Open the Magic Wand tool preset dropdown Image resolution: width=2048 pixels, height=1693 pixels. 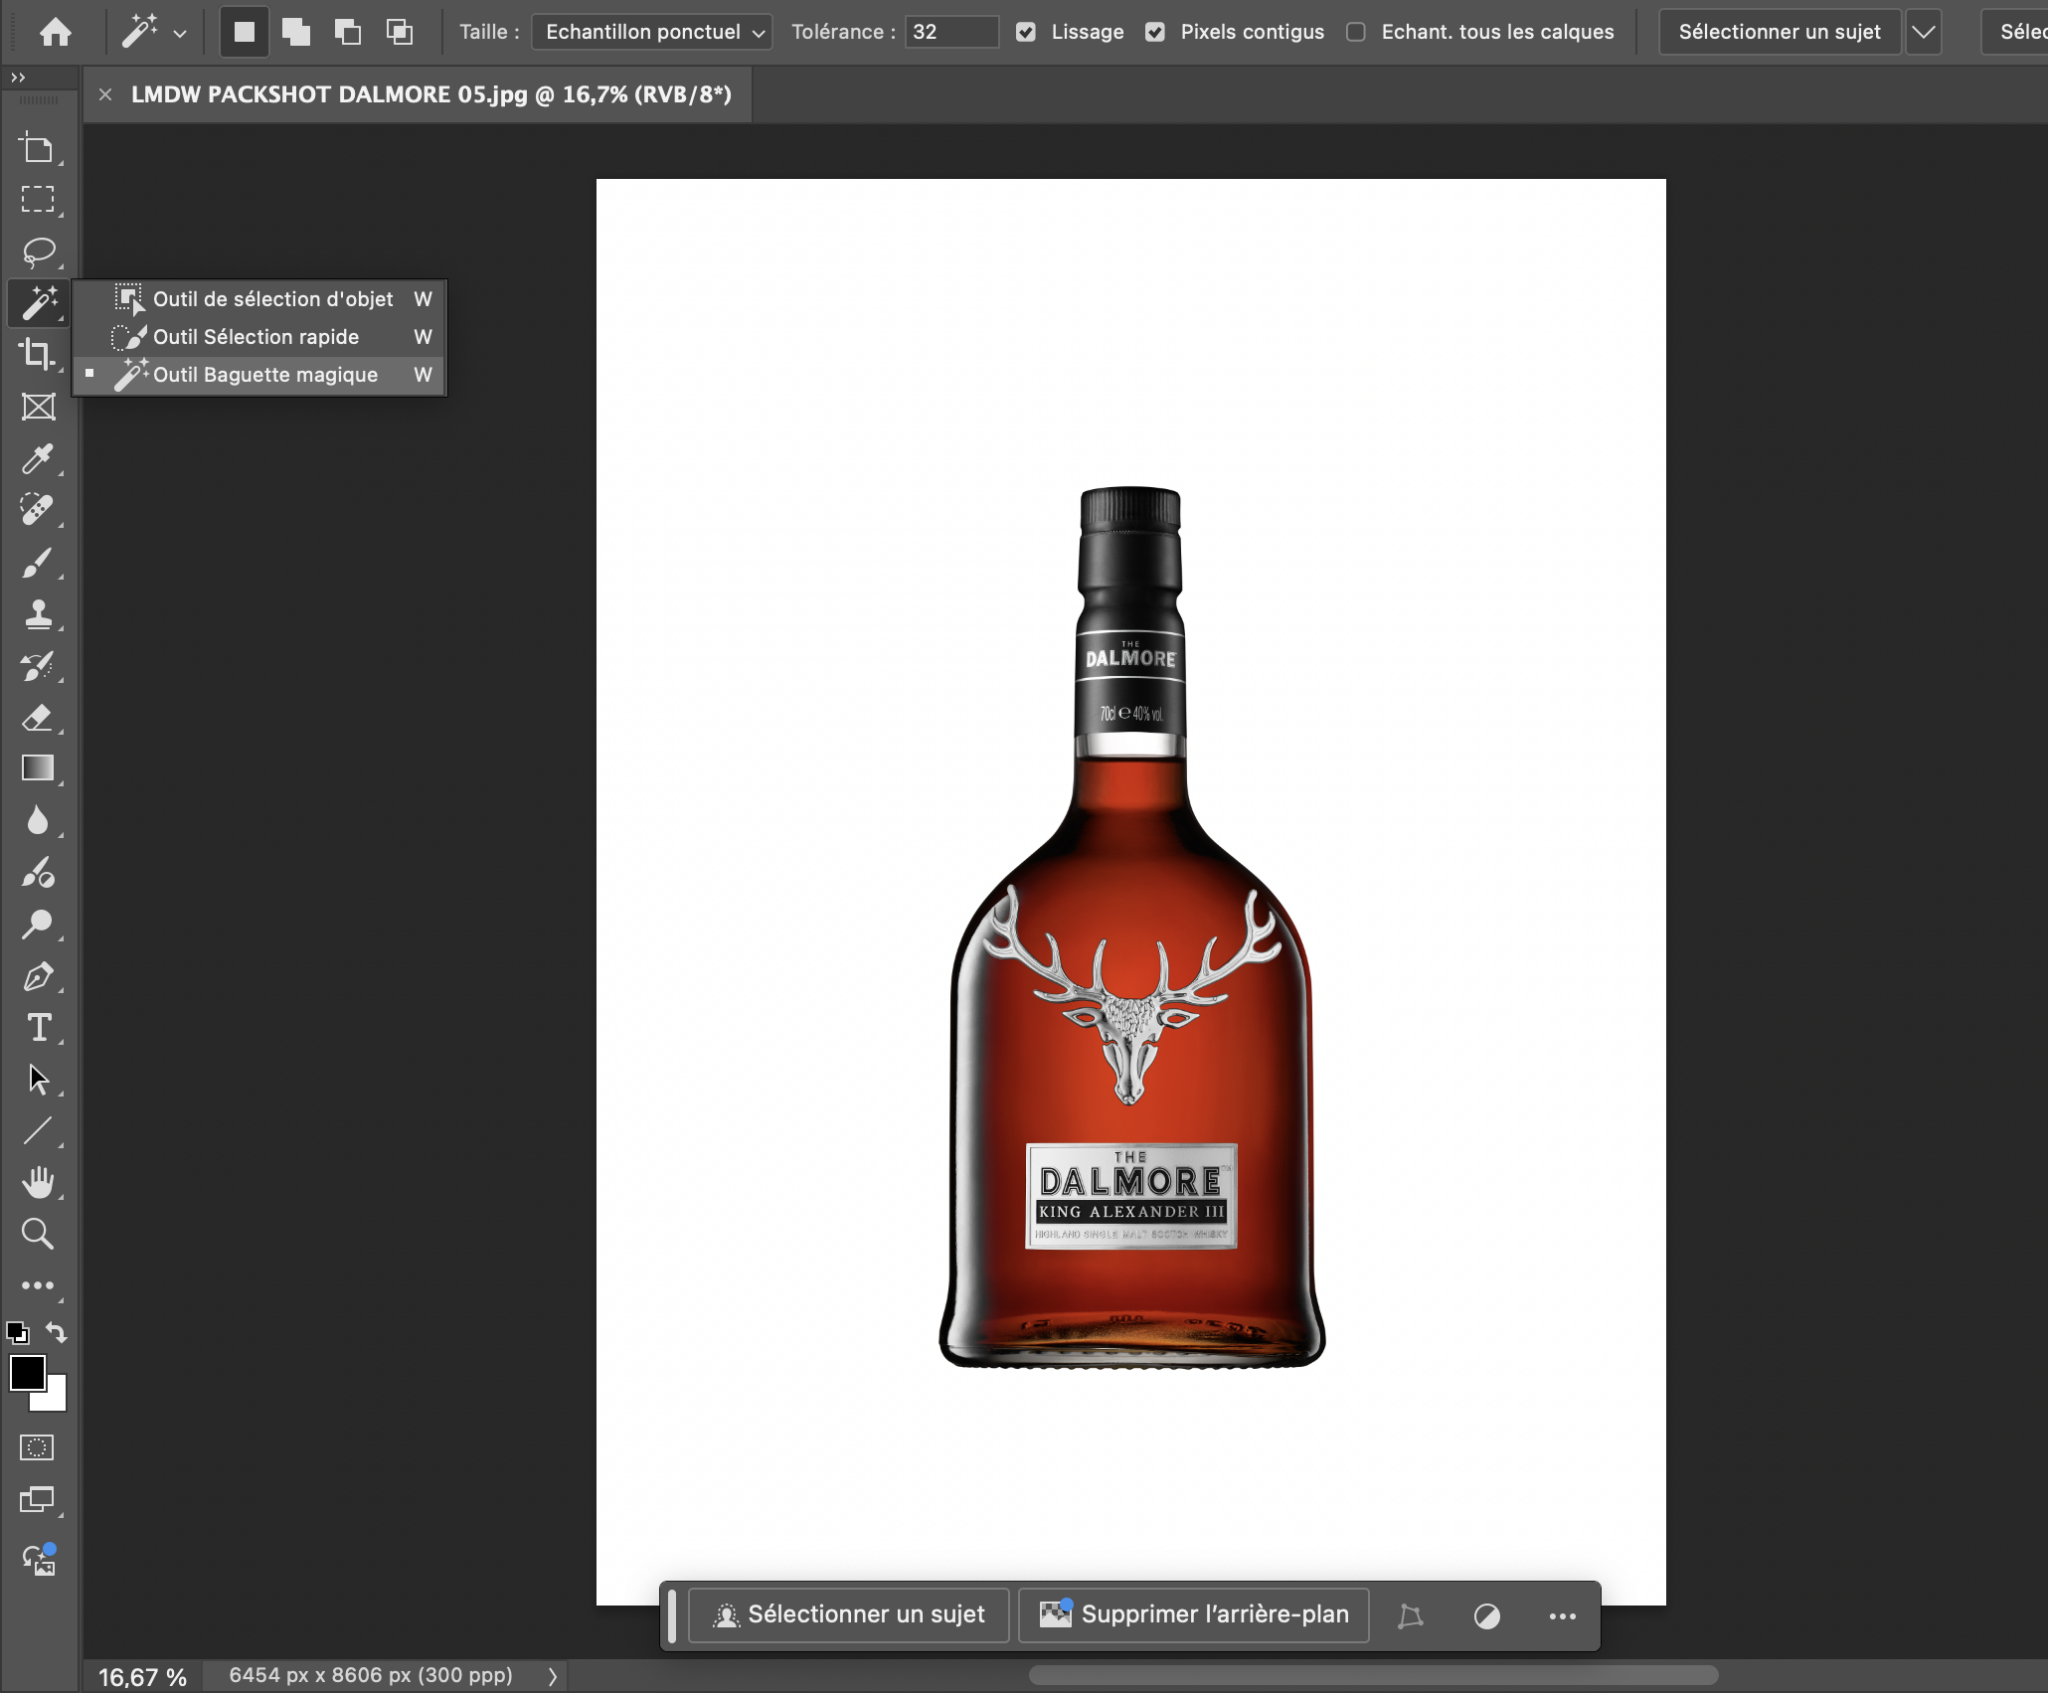click(x=180, y=33)
